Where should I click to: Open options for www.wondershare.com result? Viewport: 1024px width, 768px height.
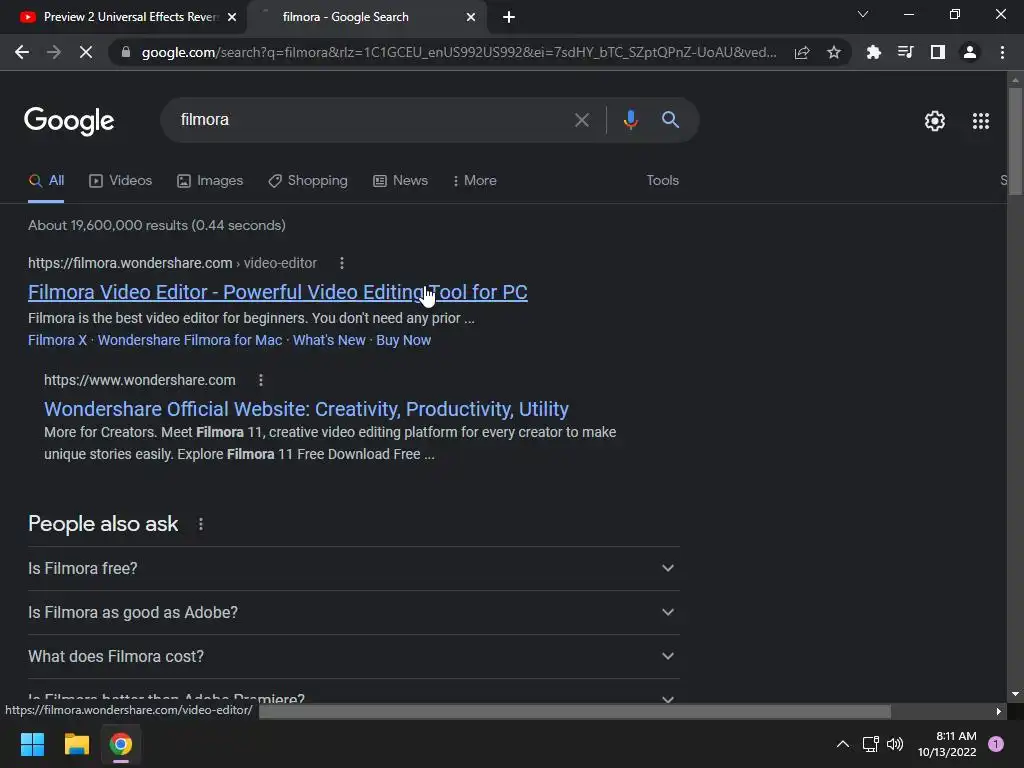click(261, 380)
